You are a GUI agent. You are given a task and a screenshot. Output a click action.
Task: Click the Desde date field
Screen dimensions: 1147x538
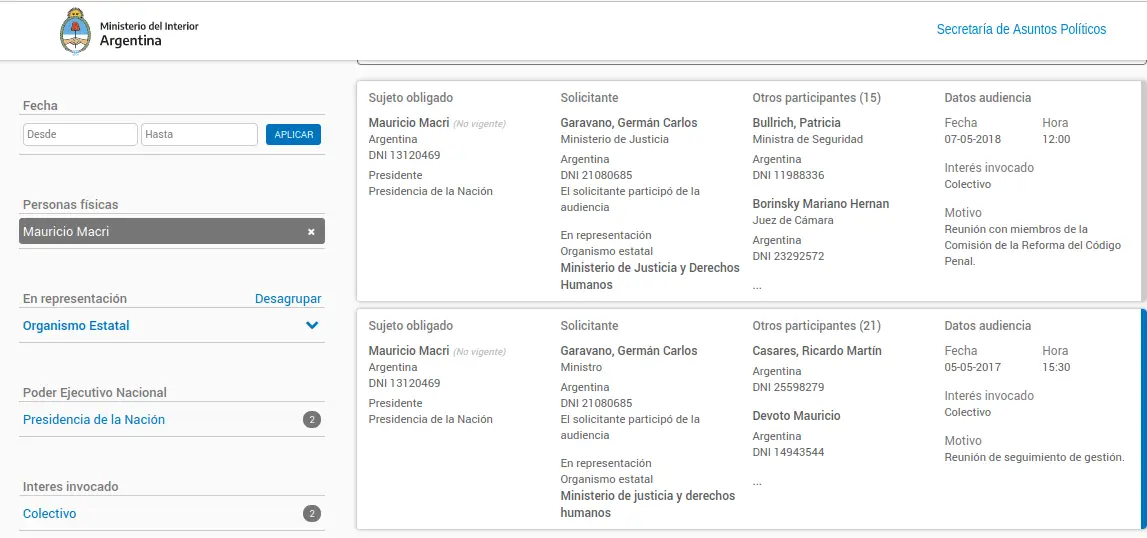point(80,135)
